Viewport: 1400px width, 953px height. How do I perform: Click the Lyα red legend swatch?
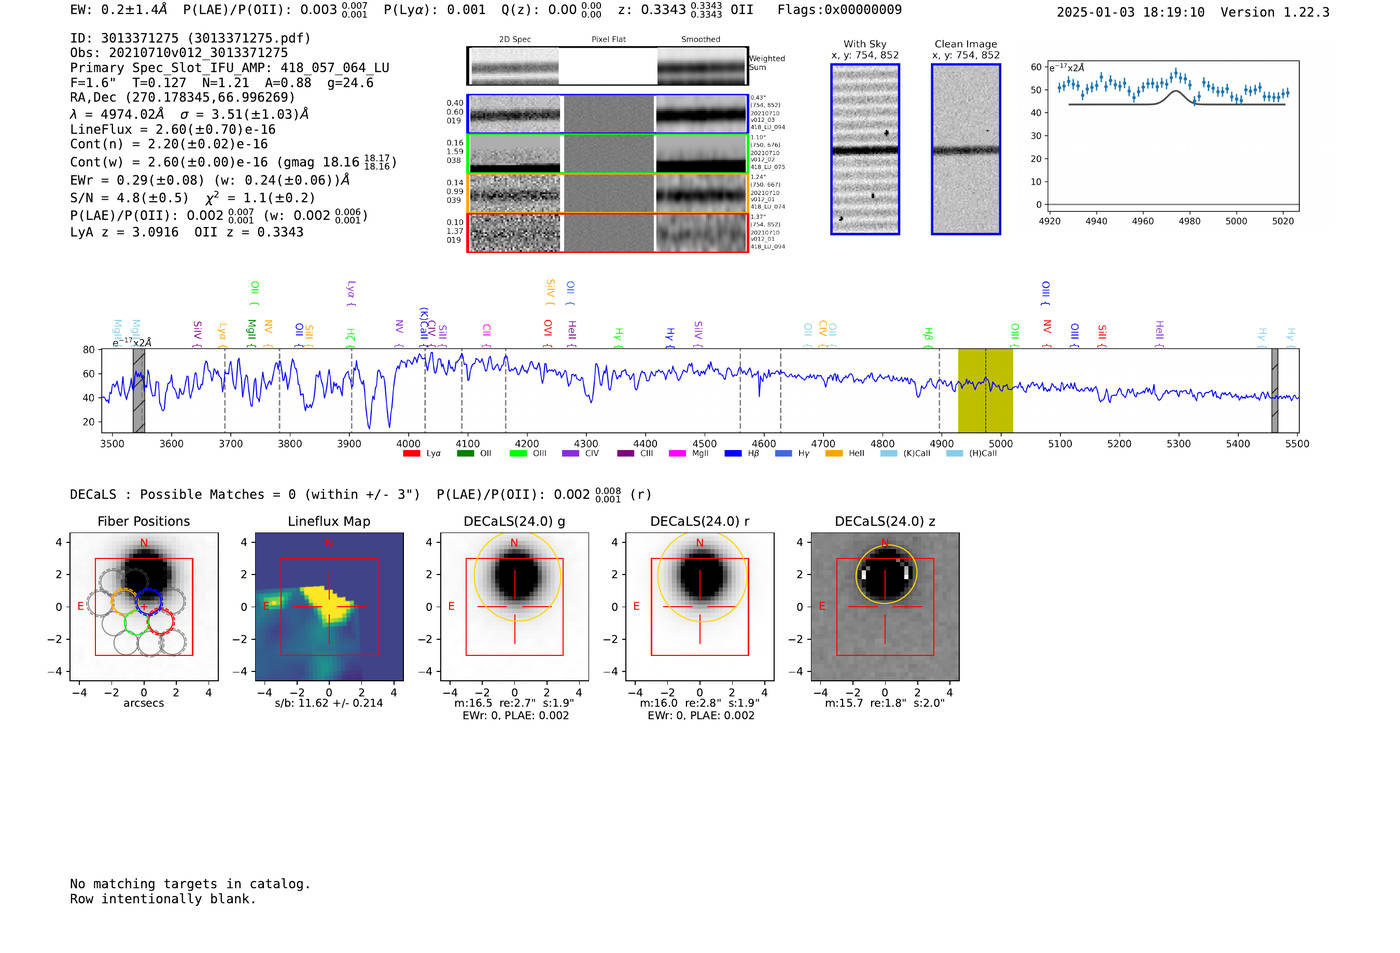coord(411,454)
